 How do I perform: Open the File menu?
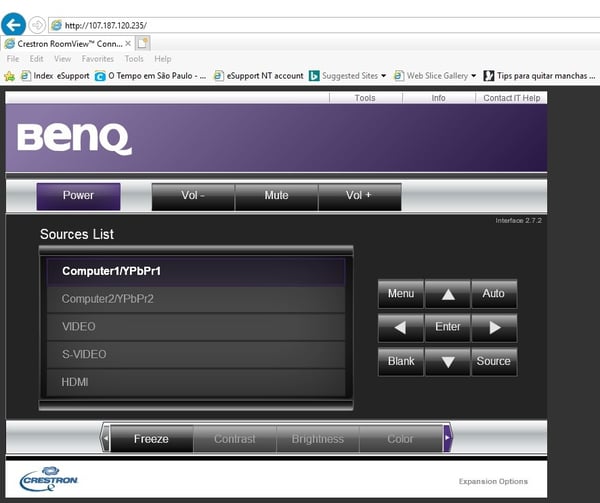tap(13, 59)
